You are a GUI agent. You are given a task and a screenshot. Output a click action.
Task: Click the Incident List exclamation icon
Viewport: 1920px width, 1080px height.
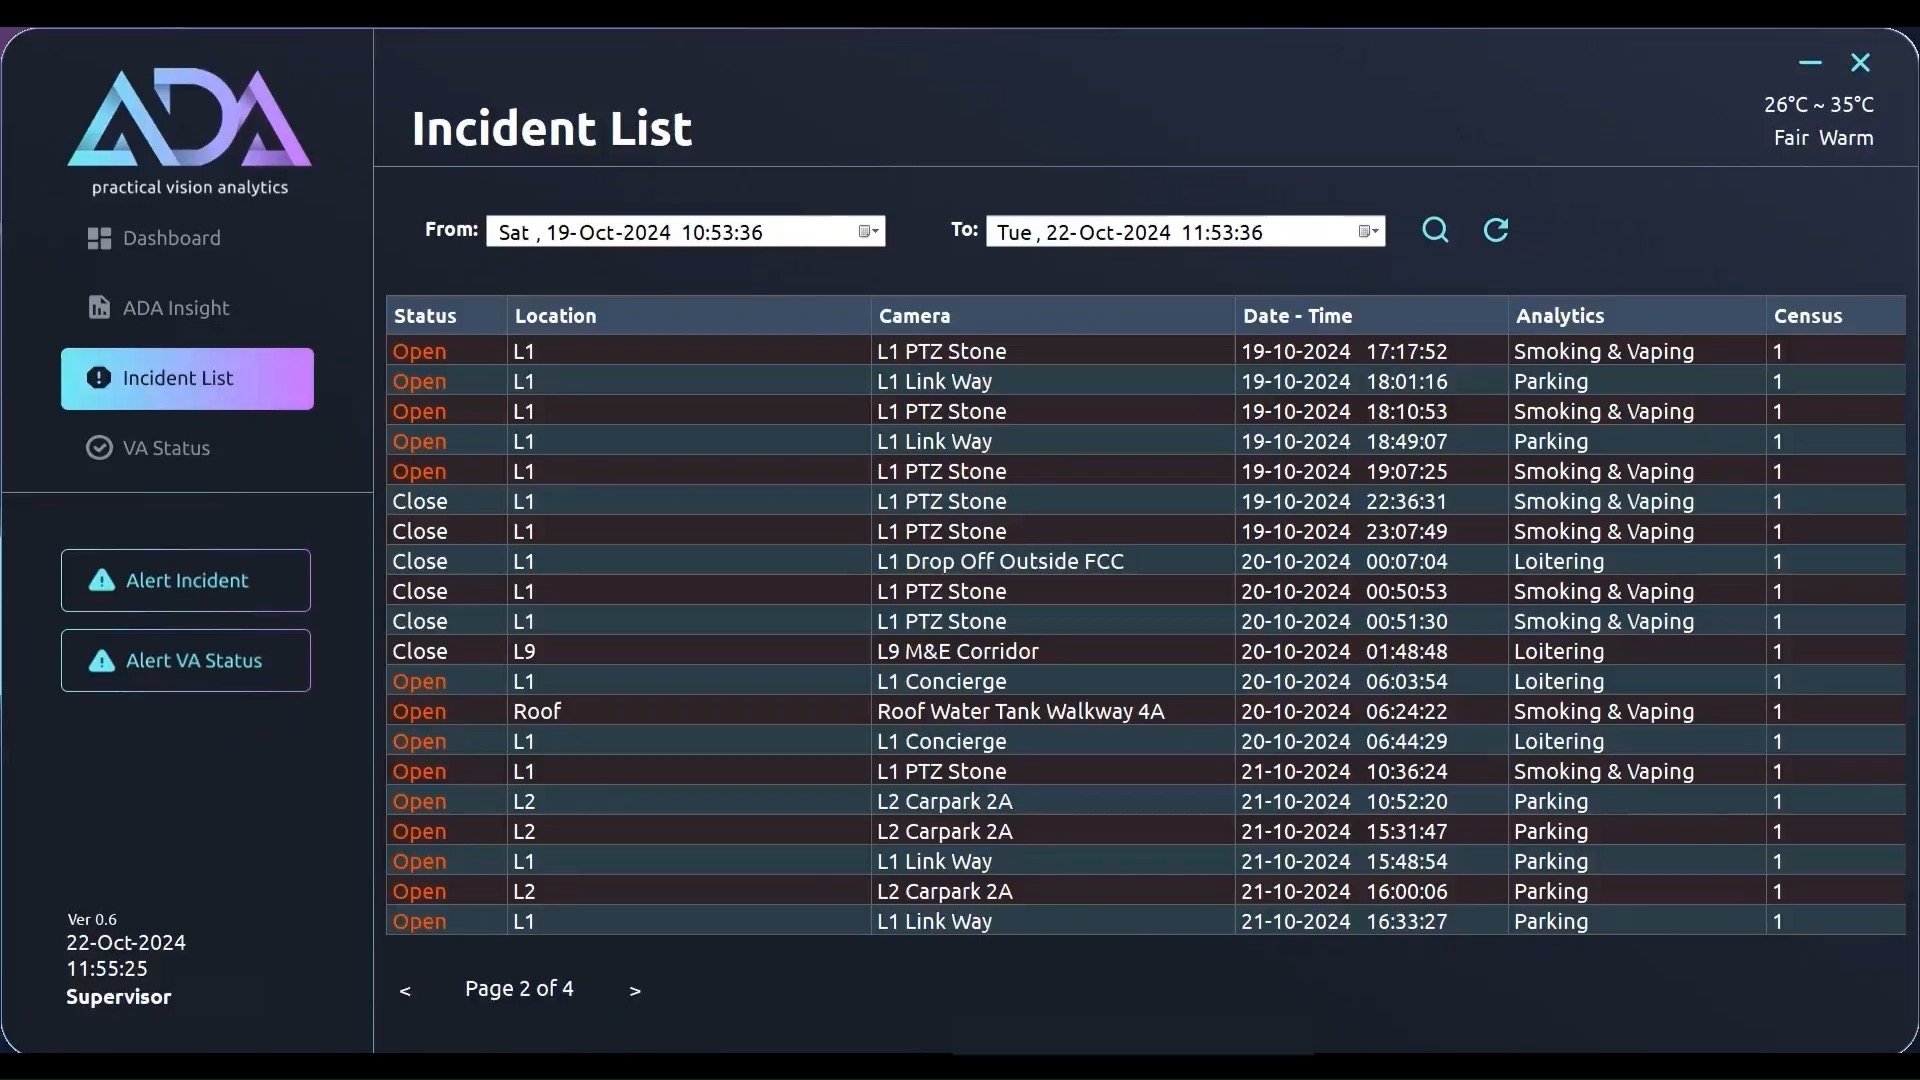tap(99, 377)
